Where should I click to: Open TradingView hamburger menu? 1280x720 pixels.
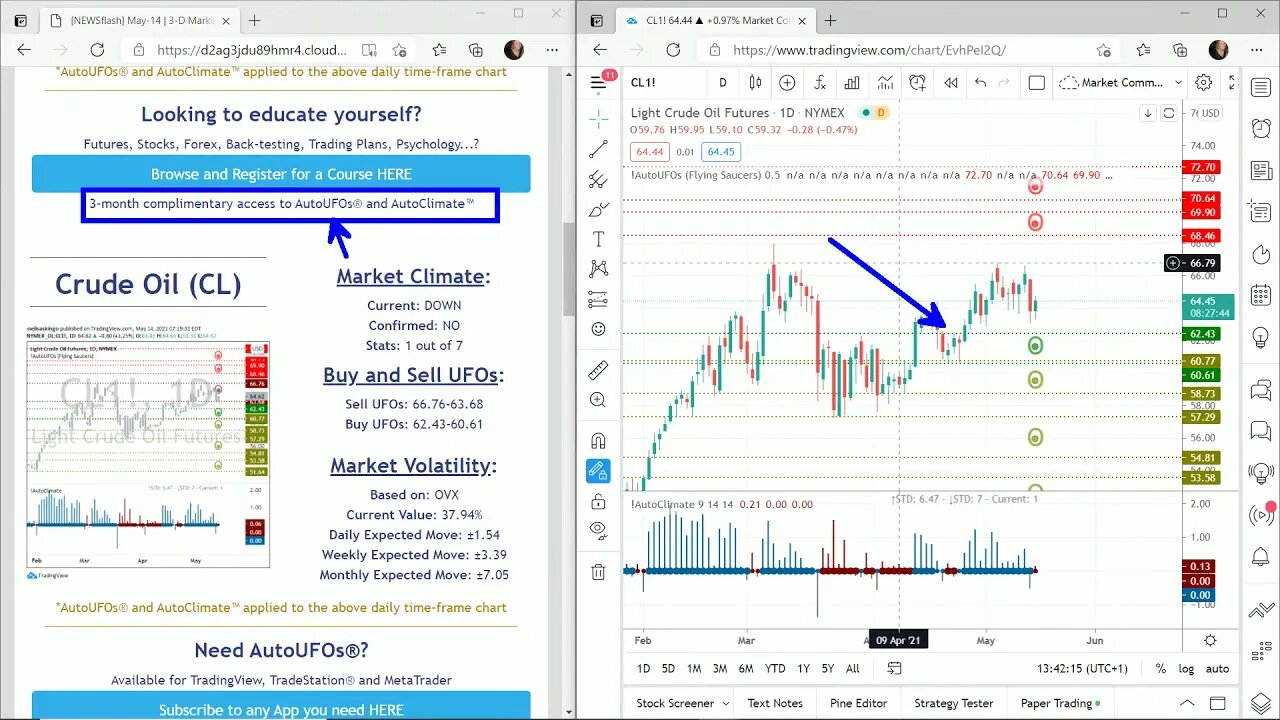598,83
